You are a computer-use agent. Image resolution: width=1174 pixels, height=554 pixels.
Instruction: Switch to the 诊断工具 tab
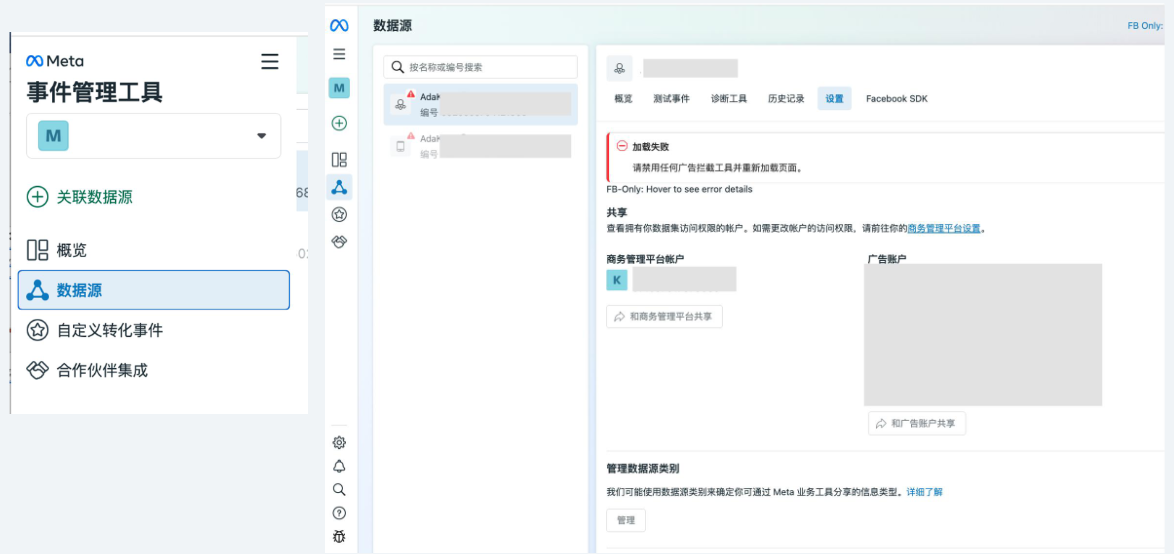[729, 99]
